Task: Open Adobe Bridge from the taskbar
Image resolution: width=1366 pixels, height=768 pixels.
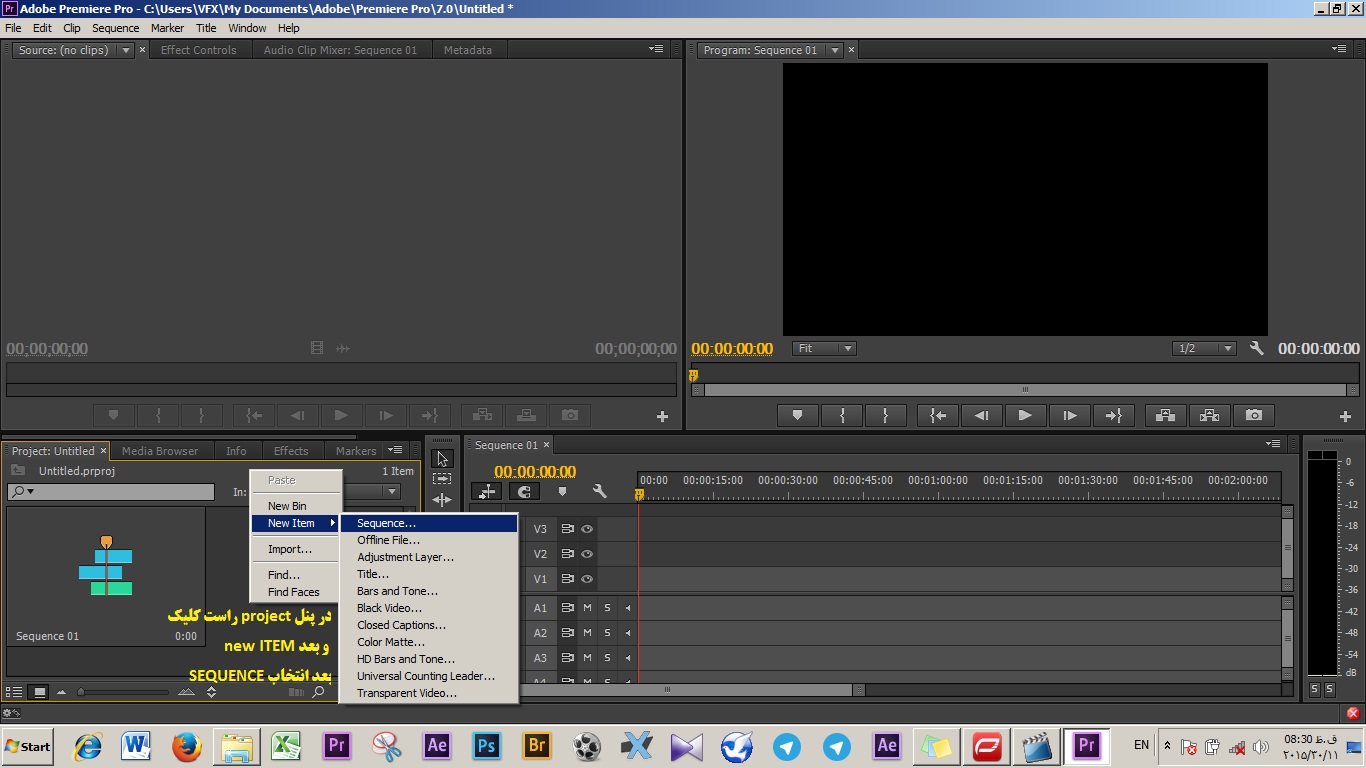Action: click(537, 746)
